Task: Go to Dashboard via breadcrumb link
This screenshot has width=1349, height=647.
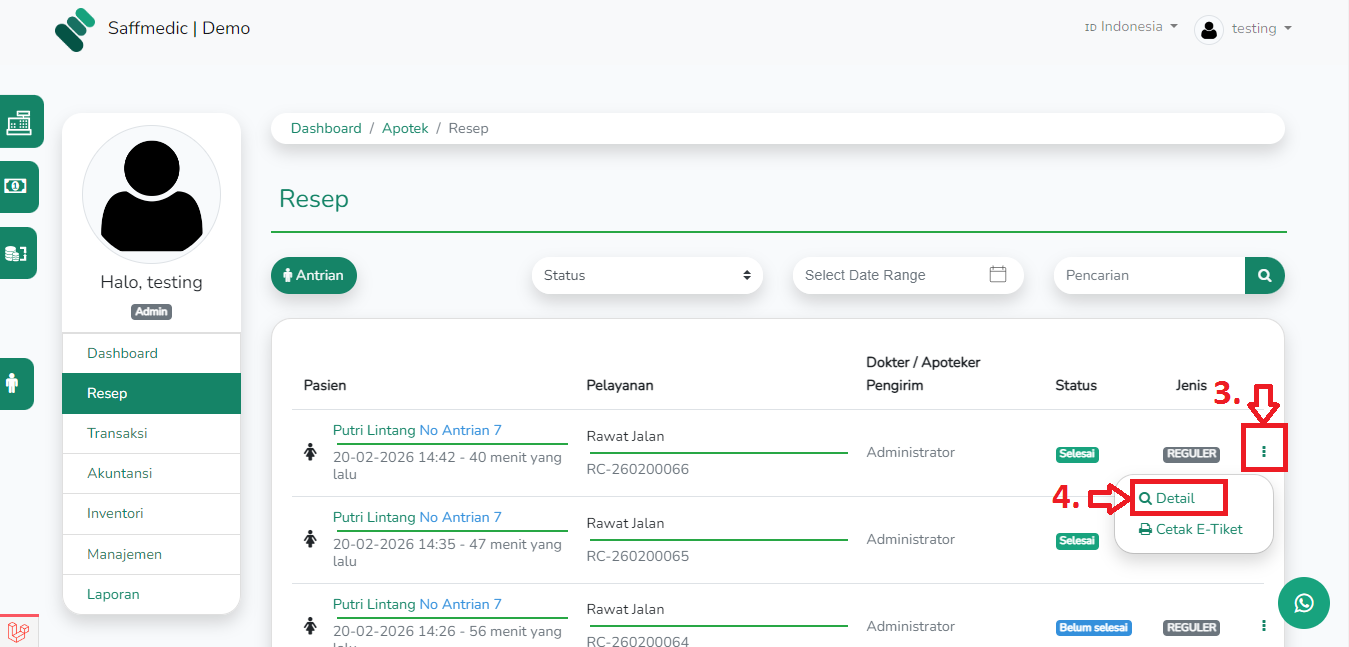Action: (x=326, y=128)
